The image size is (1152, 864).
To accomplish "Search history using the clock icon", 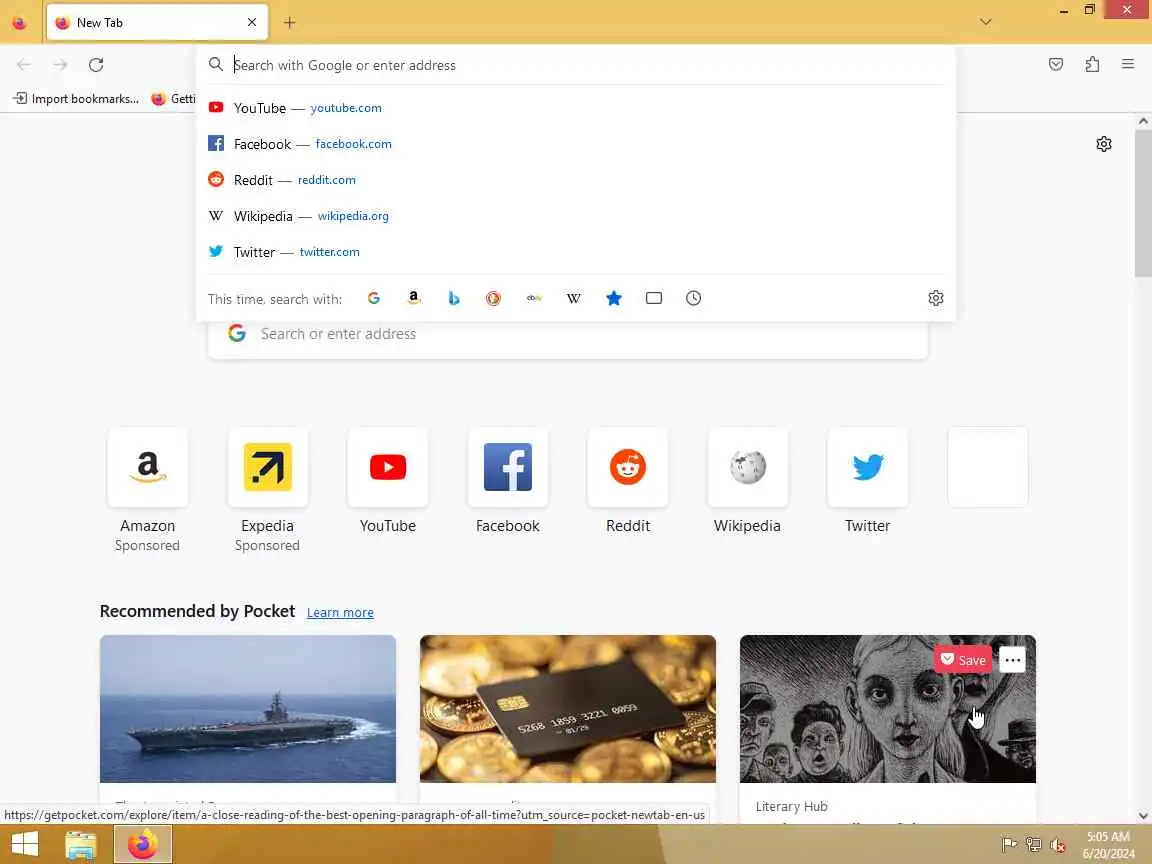I will pos(694,298).
